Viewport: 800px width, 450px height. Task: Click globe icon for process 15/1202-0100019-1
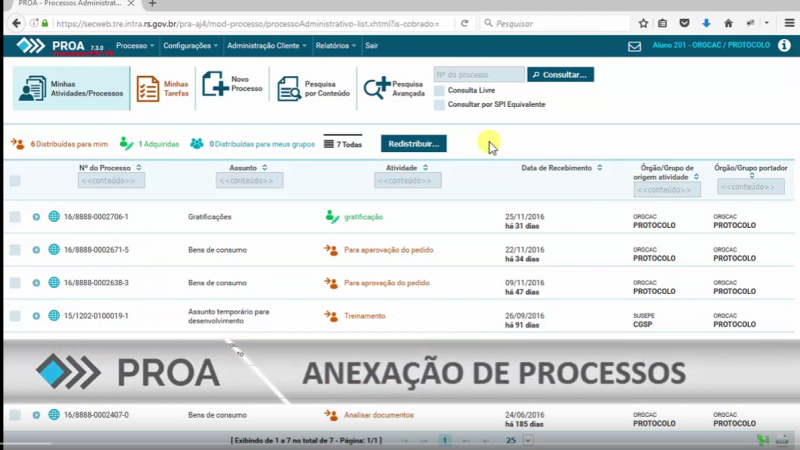[x=54, y=316]
